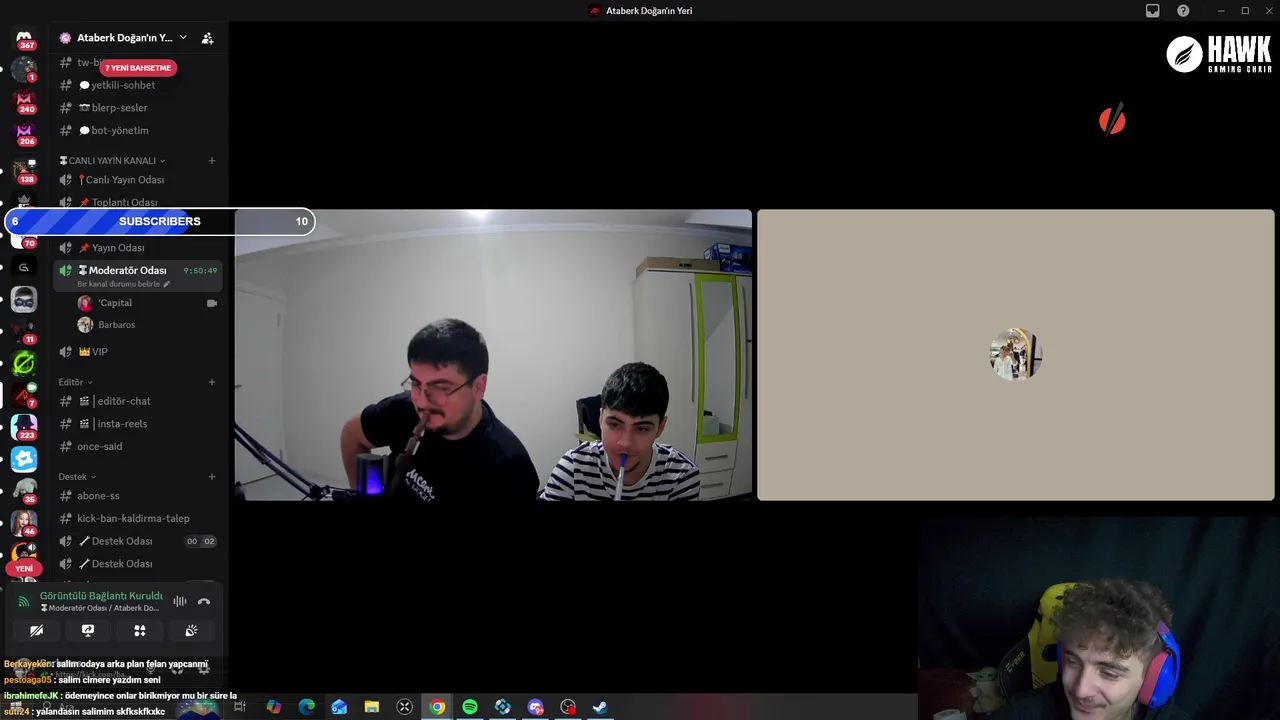The image size is (1280, 720).
Task: Open Google Chrome from the taskbar
Action: (x=437, y=707)
